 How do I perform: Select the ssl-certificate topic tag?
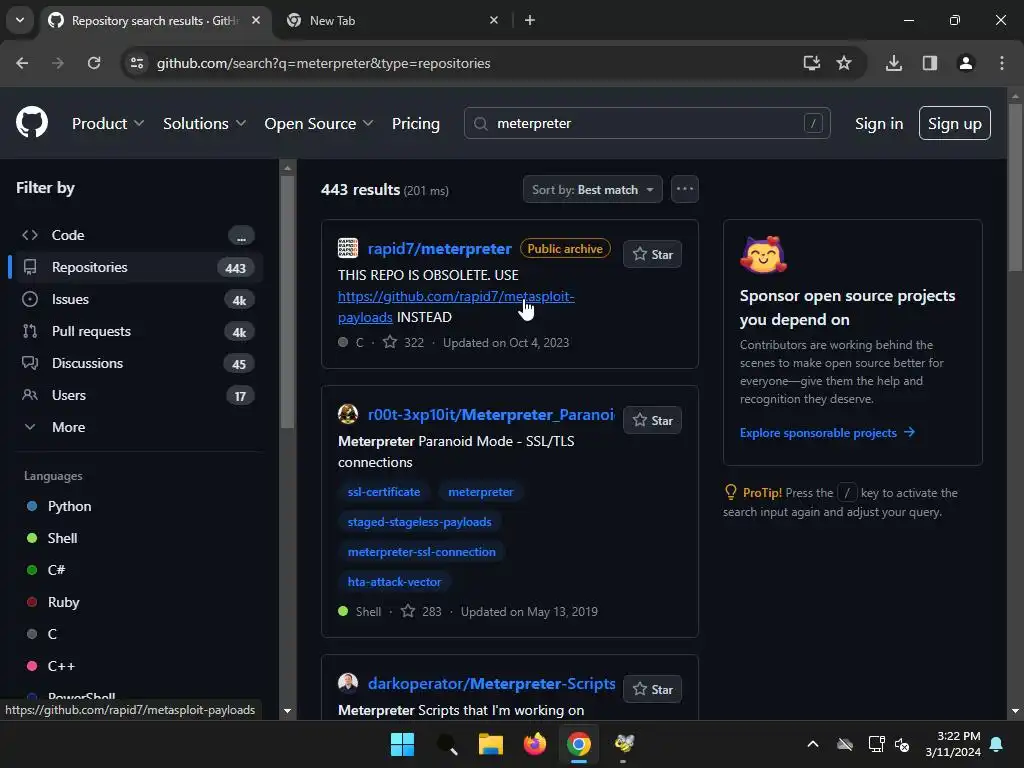pos(384,492)
